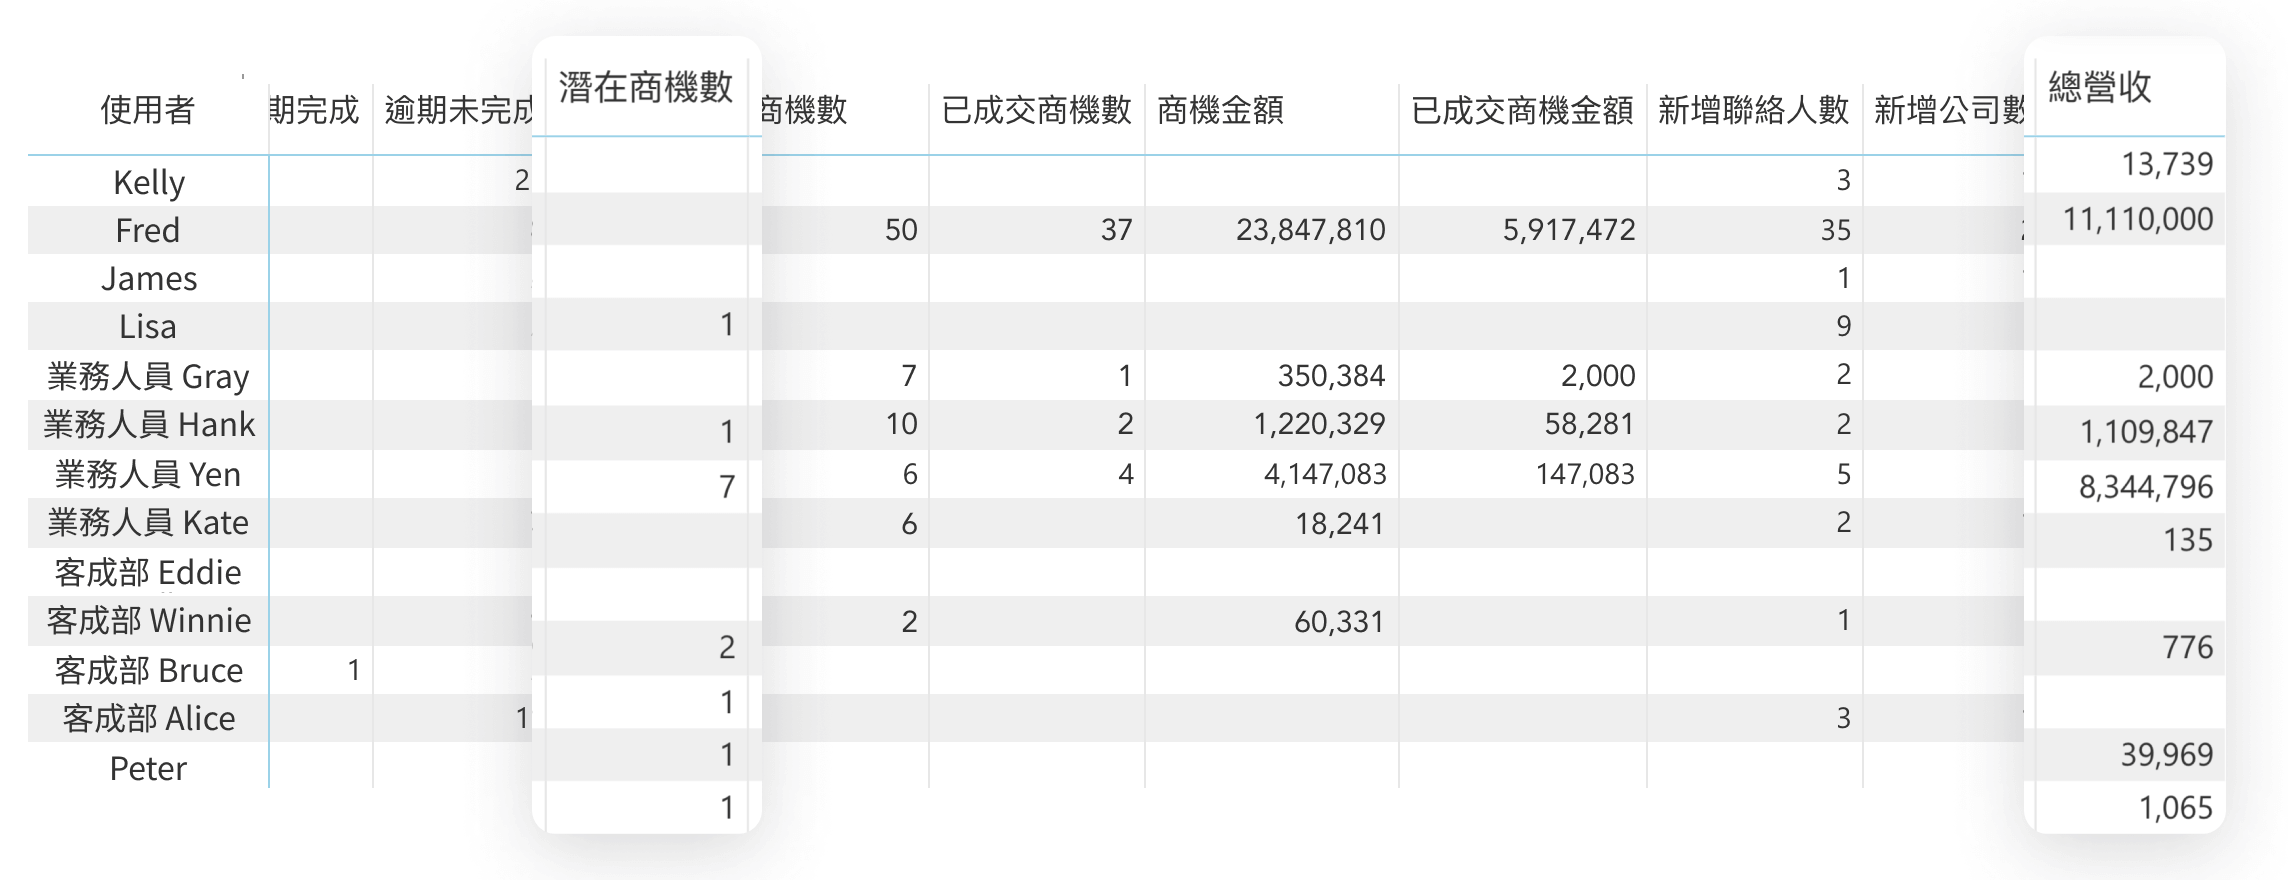Select the 業務人員 Kate row name
Screen dimensions: 2288x880
[x=148, y=523]
